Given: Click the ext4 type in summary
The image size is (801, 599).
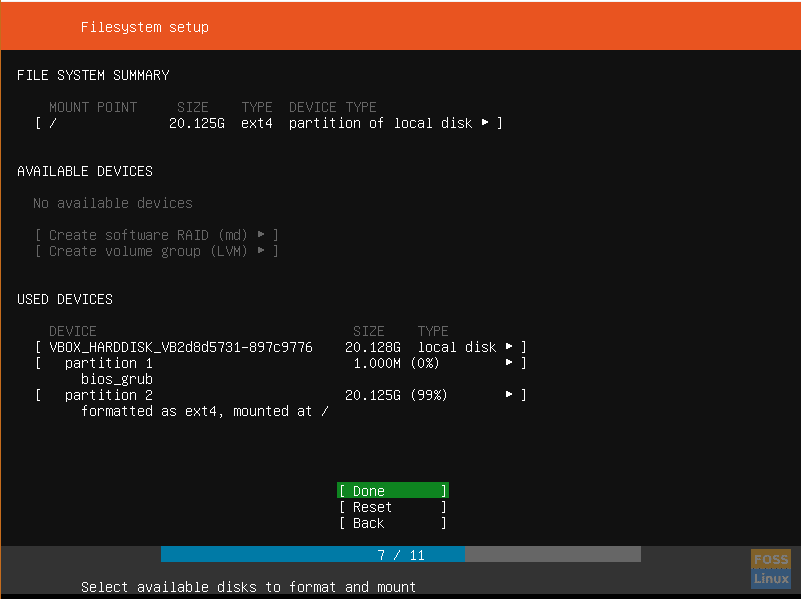Looking at the screenshot, I should tap(256, 123).
